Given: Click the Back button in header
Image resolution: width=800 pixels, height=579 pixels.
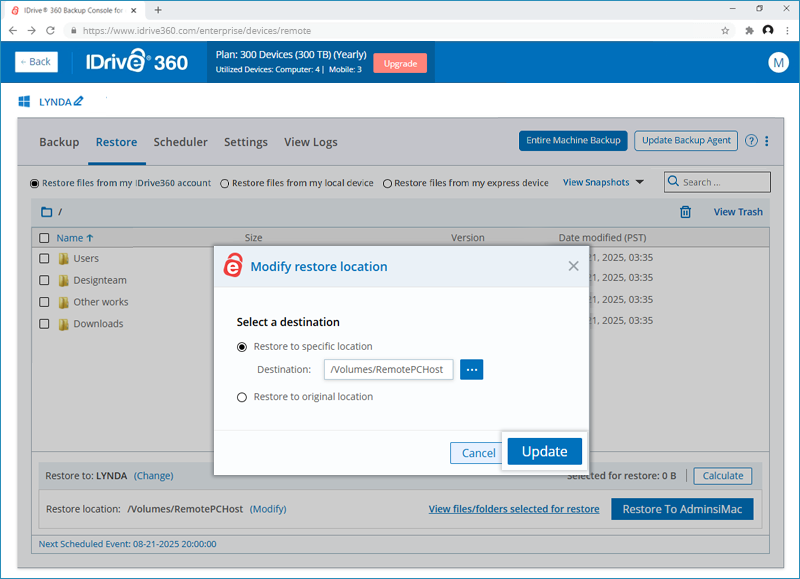Looking at the screenshot, I should [x=36, y=62].
